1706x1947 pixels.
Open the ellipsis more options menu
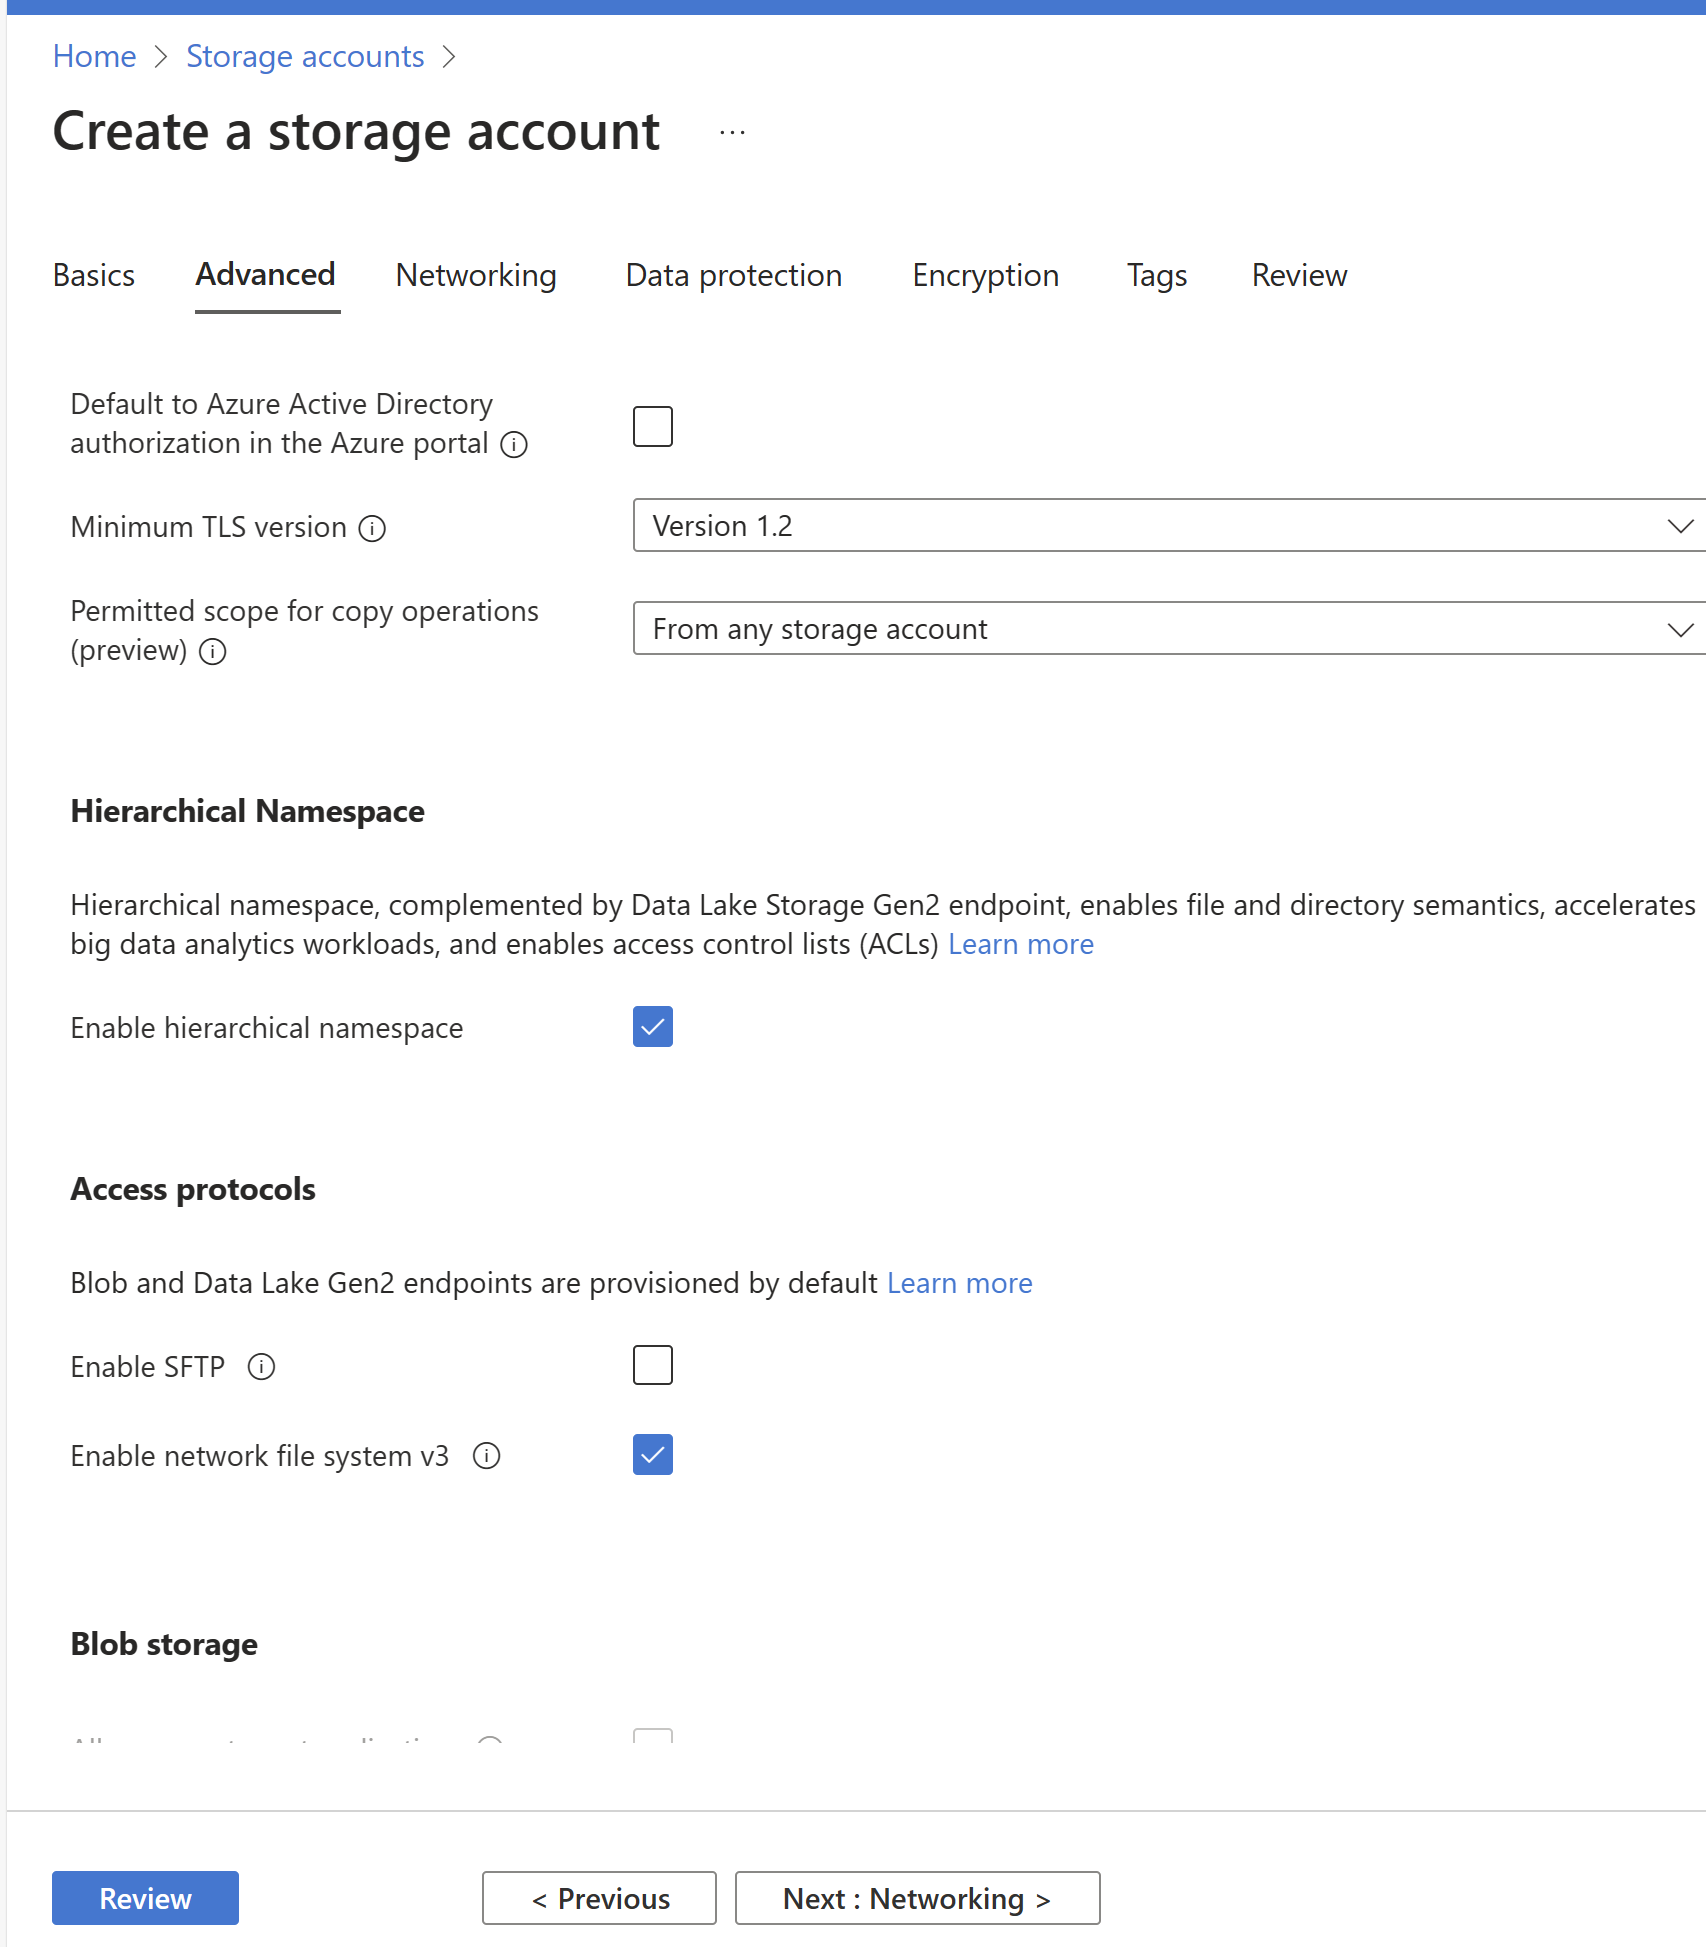(x=732, y=133)
